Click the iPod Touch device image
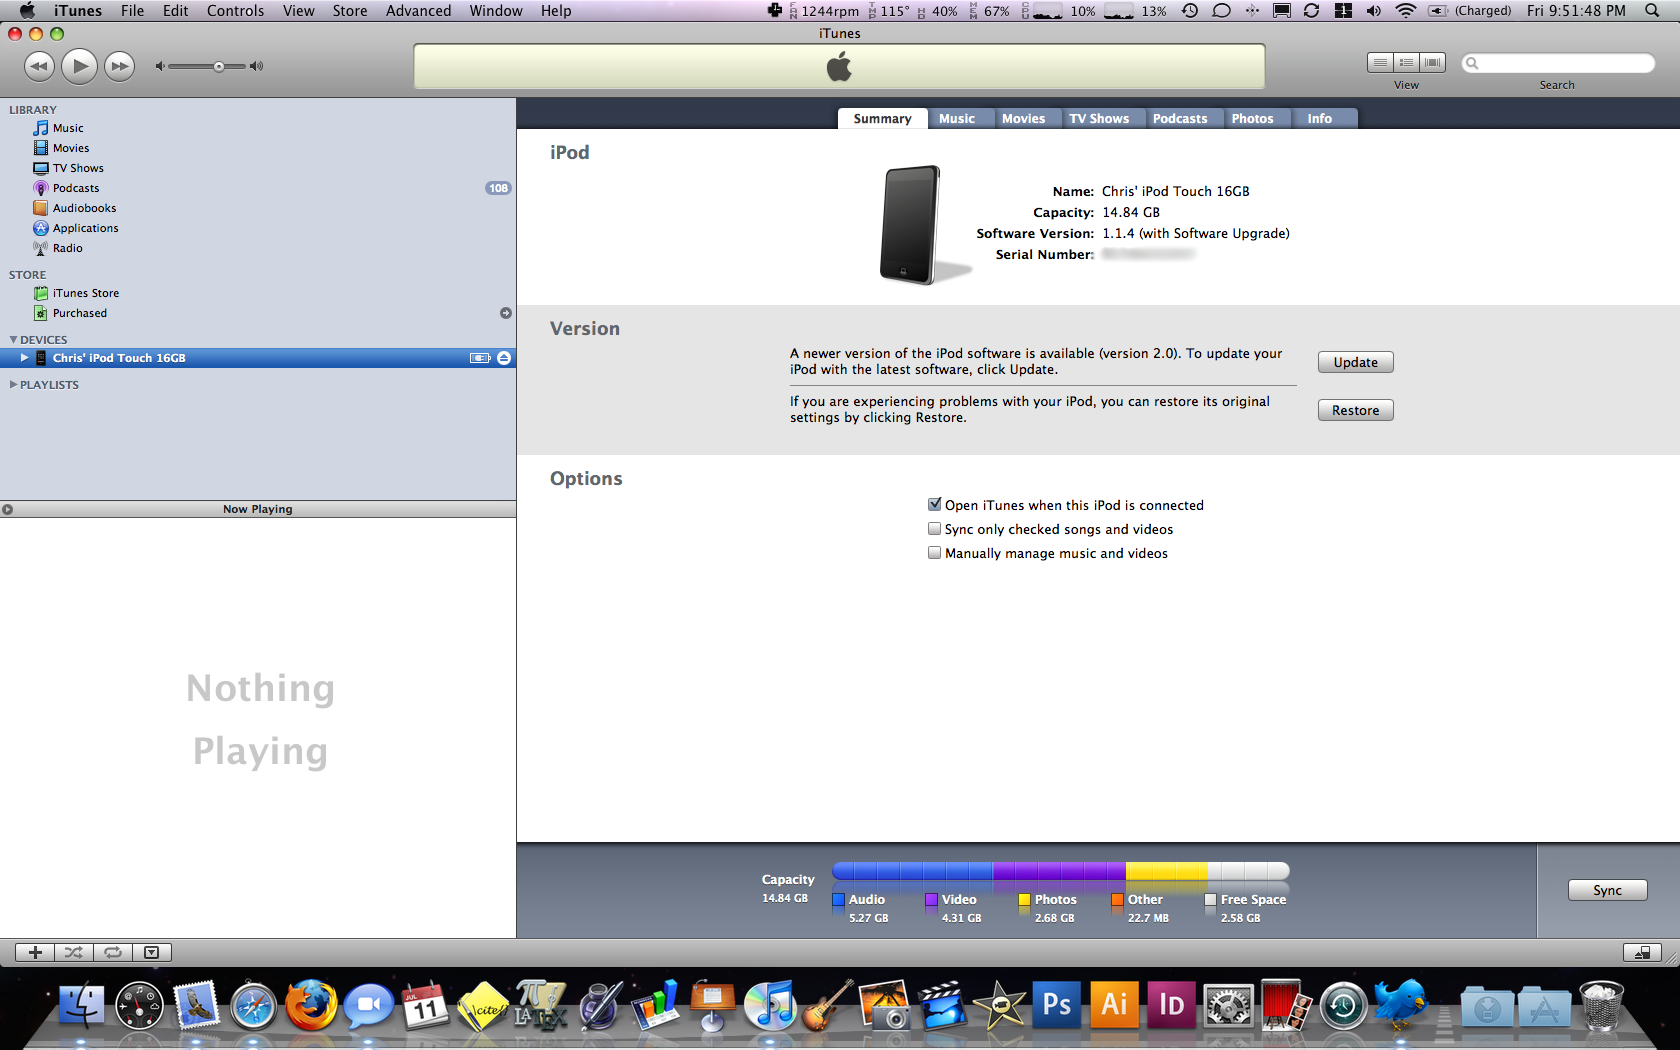1680x1050 pixels. click(x=912, y=225)
